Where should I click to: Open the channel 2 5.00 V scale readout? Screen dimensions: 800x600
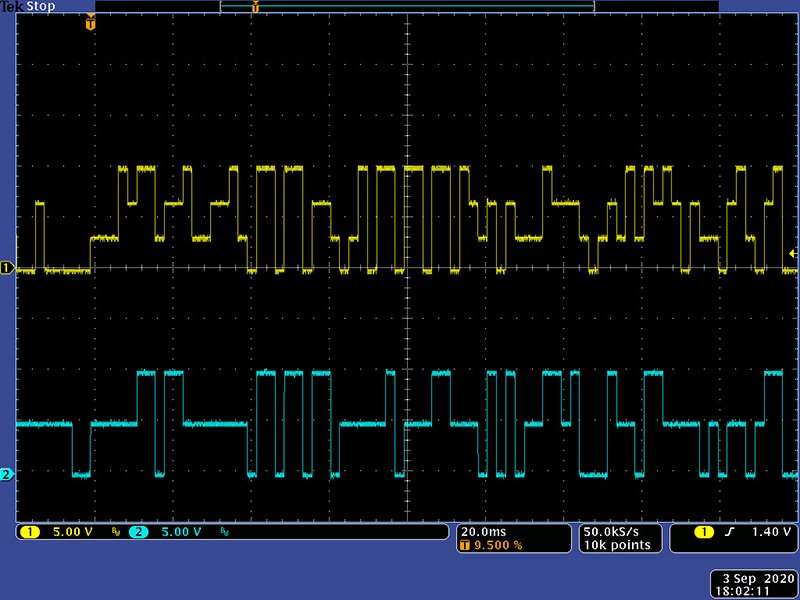pos(182,532)
